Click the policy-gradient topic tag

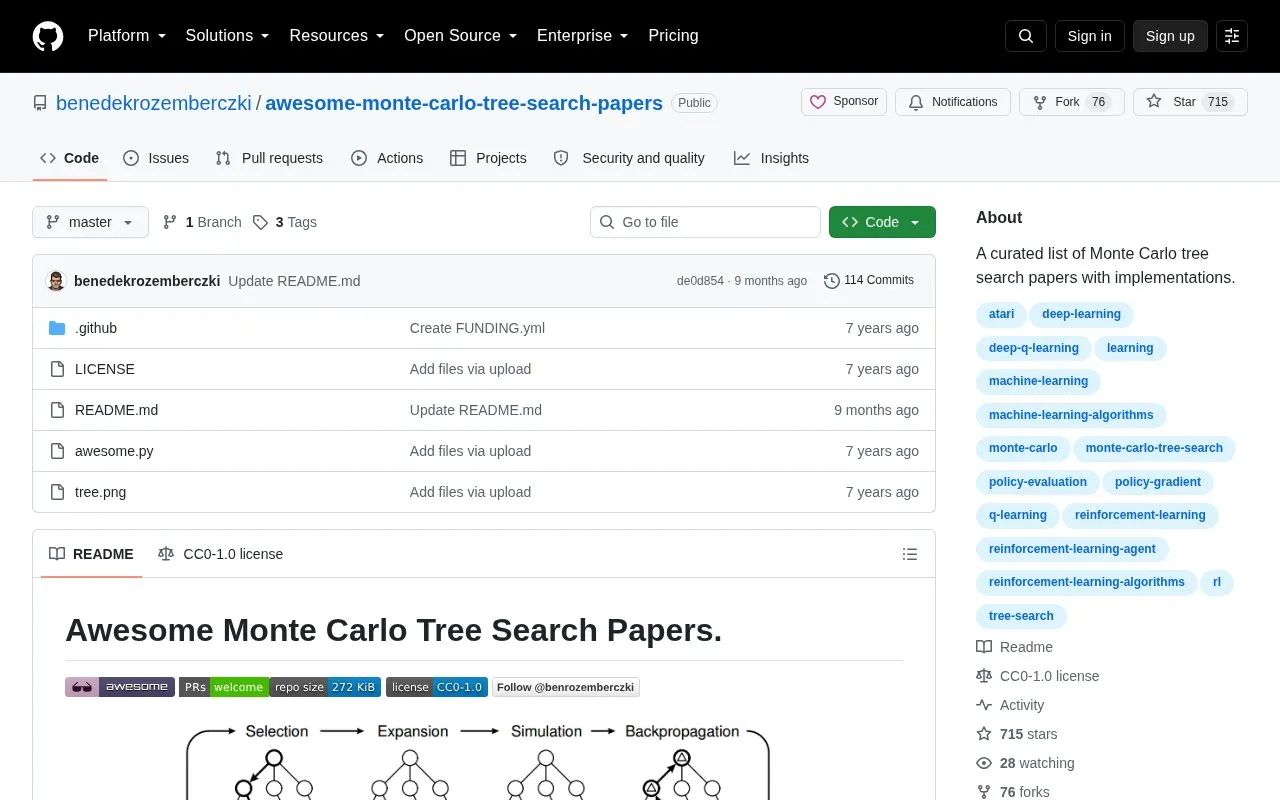(1158, 482)
